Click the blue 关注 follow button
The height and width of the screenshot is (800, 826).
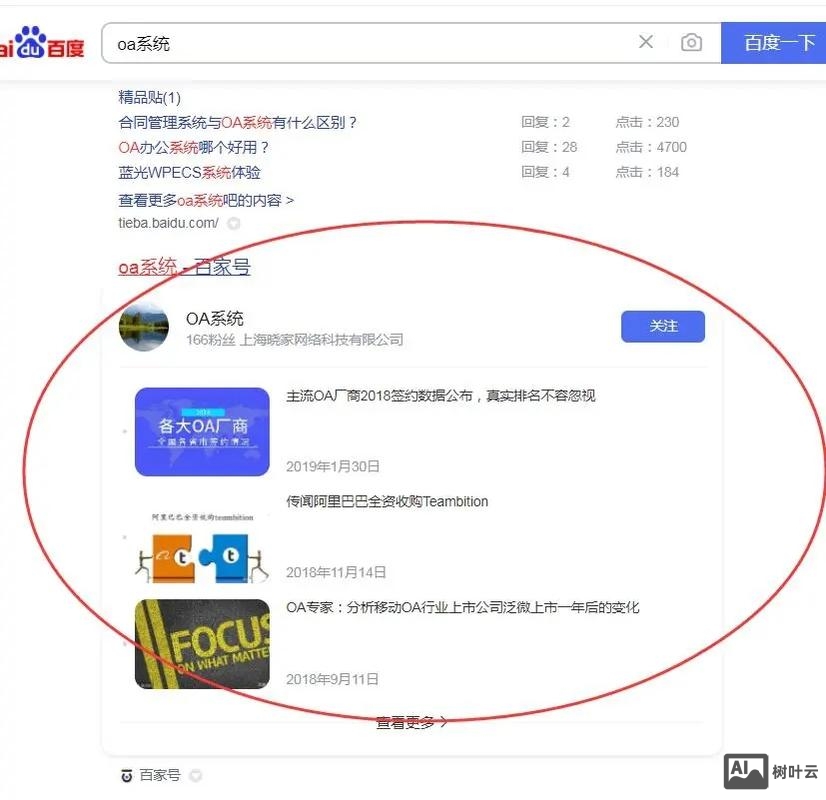(662, 326)
